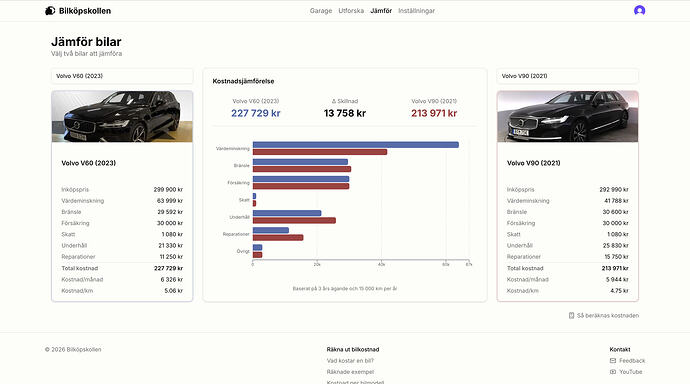Viewport: 690px width, 384px height.
Task: Click the blue 227 729 kr total
Action: pos(256,113)
